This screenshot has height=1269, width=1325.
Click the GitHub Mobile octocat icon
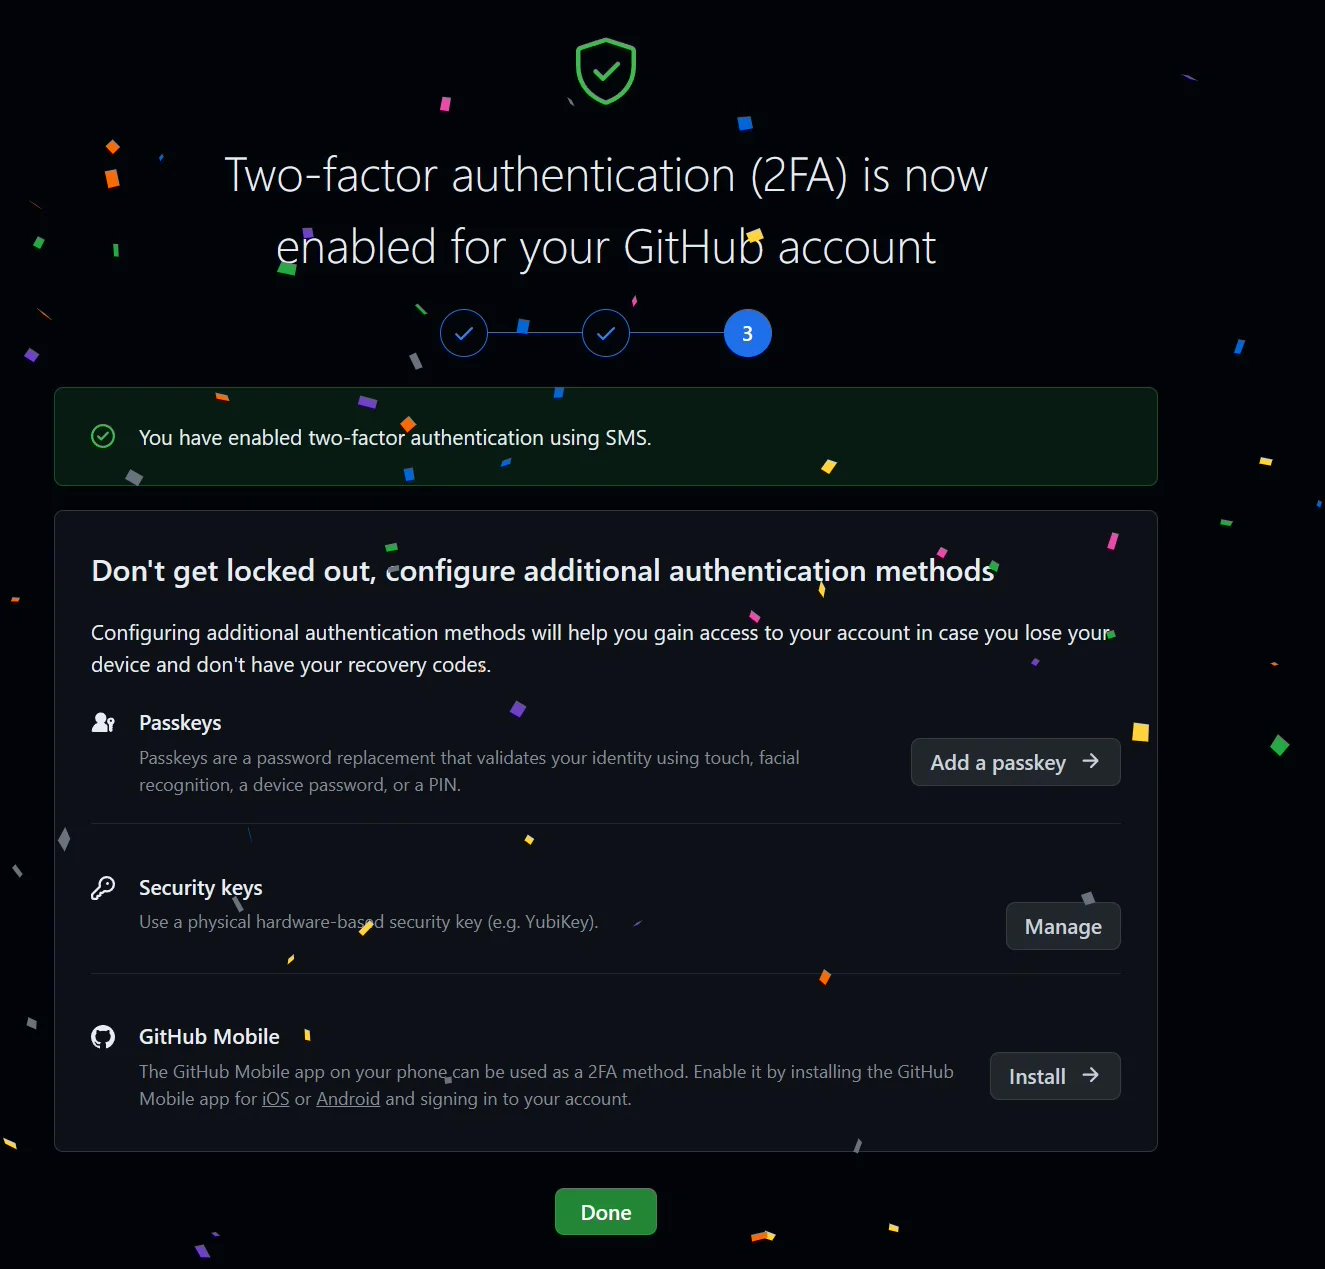point(104,1036)
